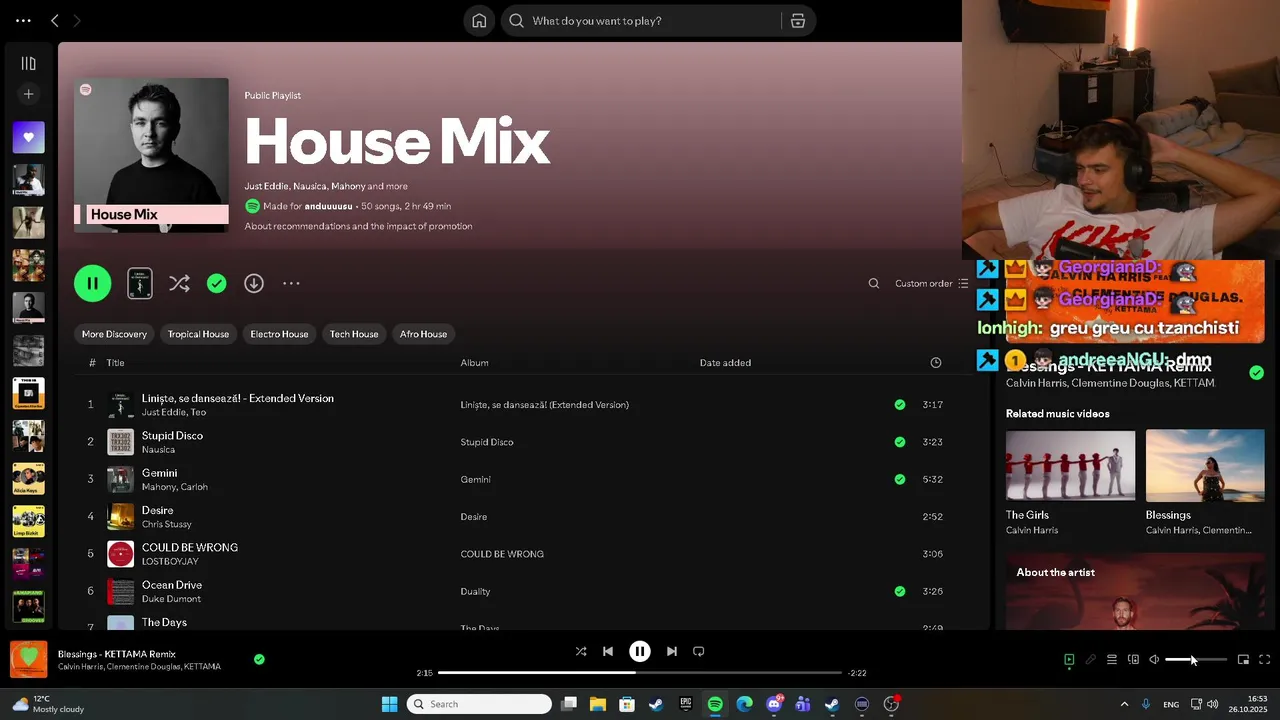Toggle the Now Playing view icon

tap(1069, 660)
